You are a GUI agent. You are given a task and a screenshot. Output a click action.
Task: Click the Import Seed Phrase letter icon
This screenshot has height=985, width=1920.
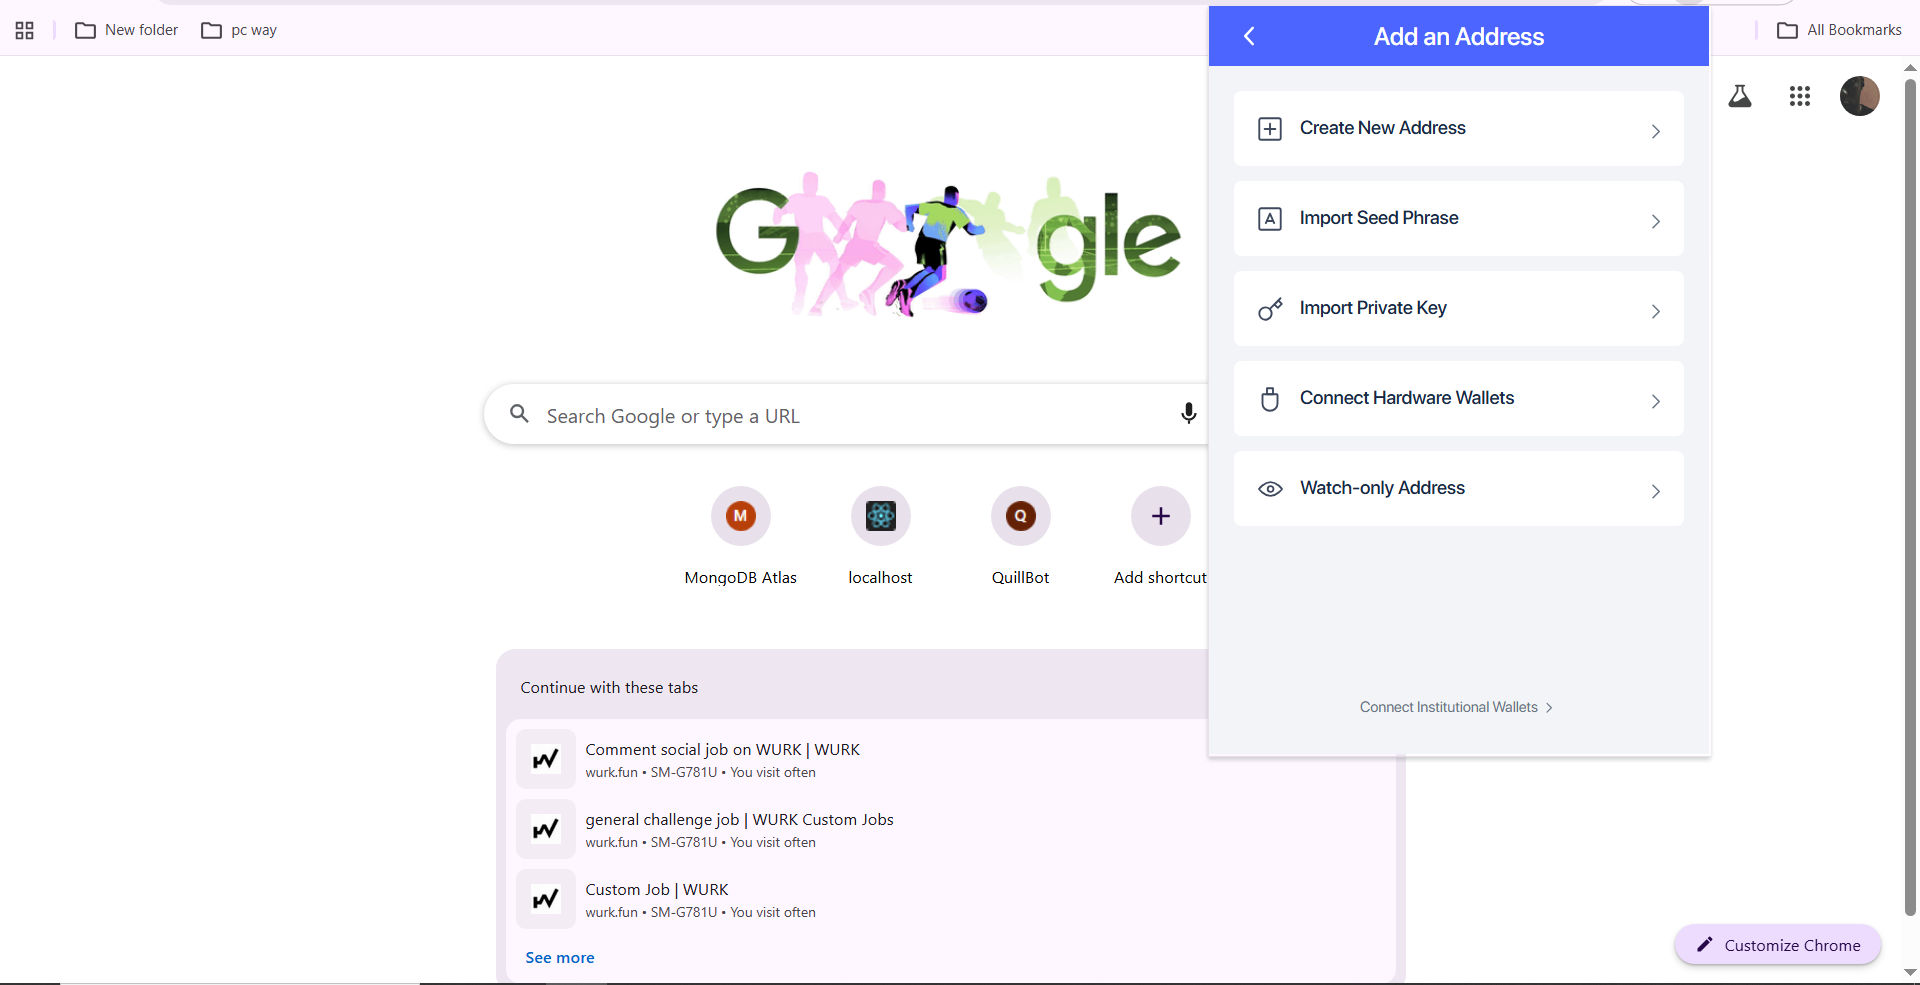point(1270,219)
